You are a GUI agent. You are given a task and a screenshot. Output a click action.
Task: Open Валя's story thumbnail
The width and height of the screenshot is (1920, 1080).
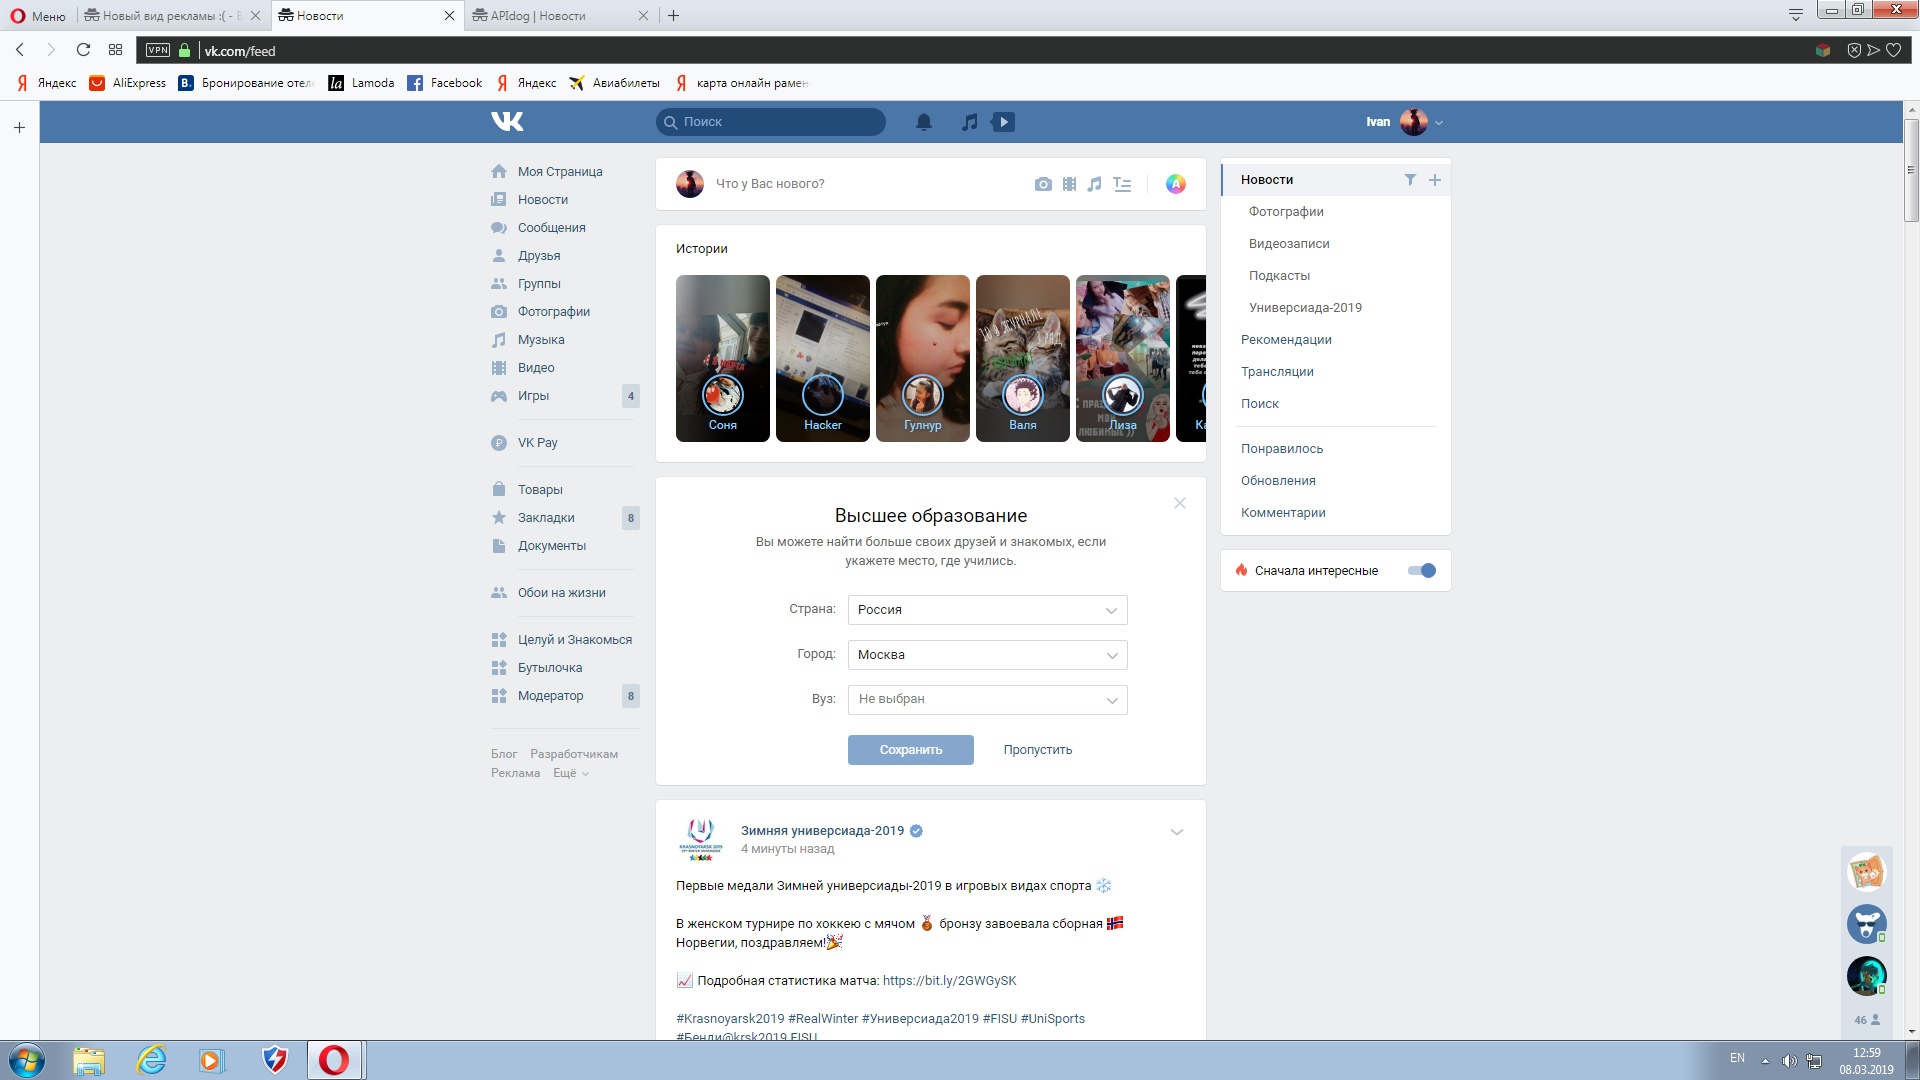point(1023,358)
